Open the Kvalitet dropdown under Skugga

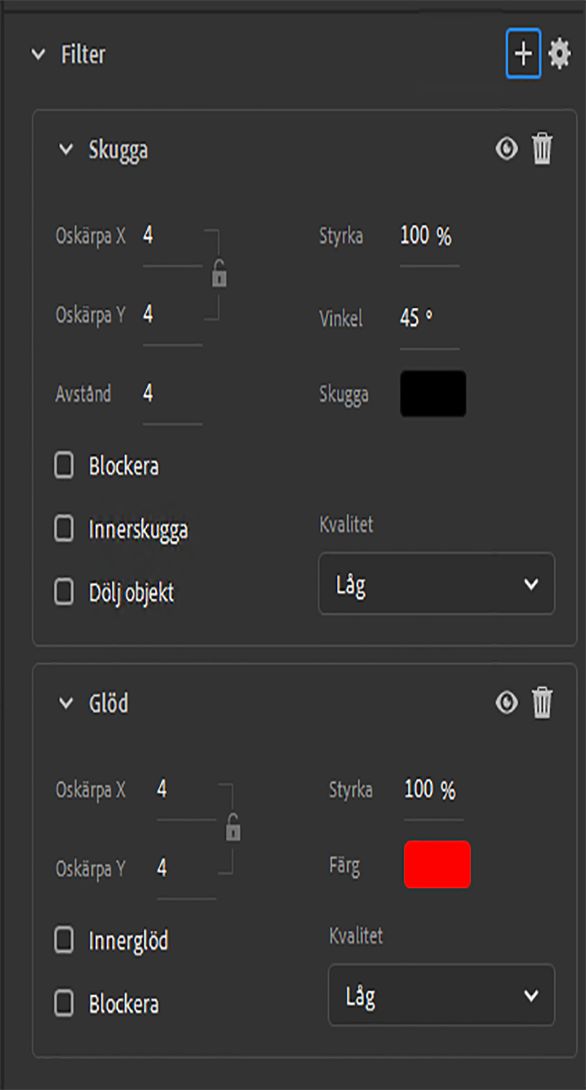pyautogui.click(x=436, y=584)
